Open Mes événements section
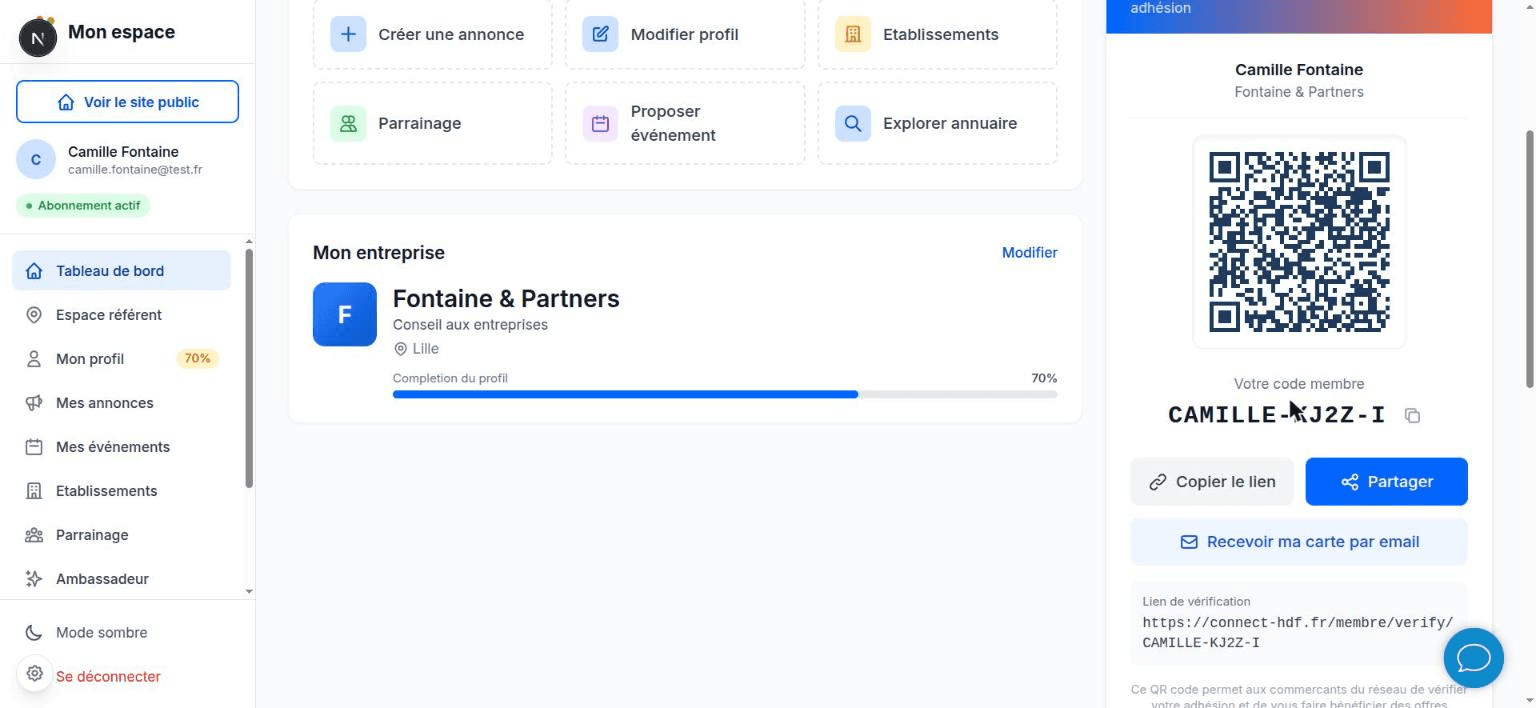The height and width of the screenshot is (708, 1536). (121, 447)
